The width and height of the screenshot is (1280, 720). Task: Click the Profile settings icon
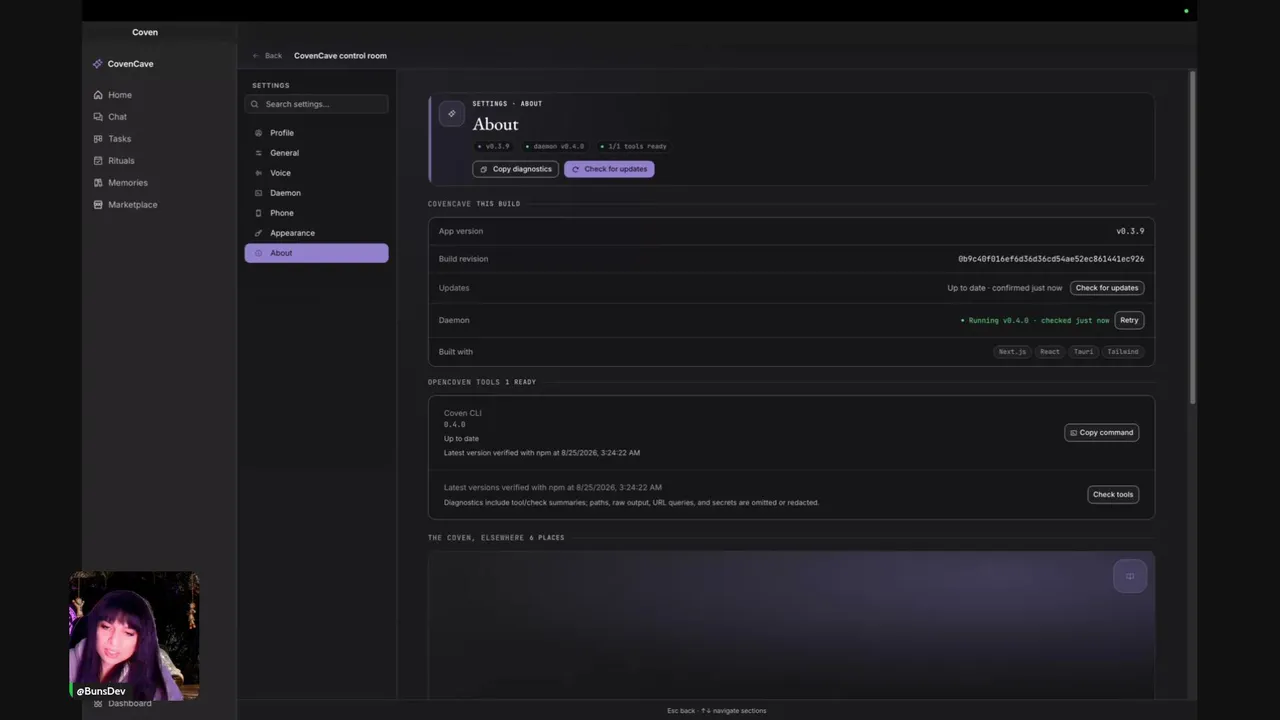click(x=259, y=133)
